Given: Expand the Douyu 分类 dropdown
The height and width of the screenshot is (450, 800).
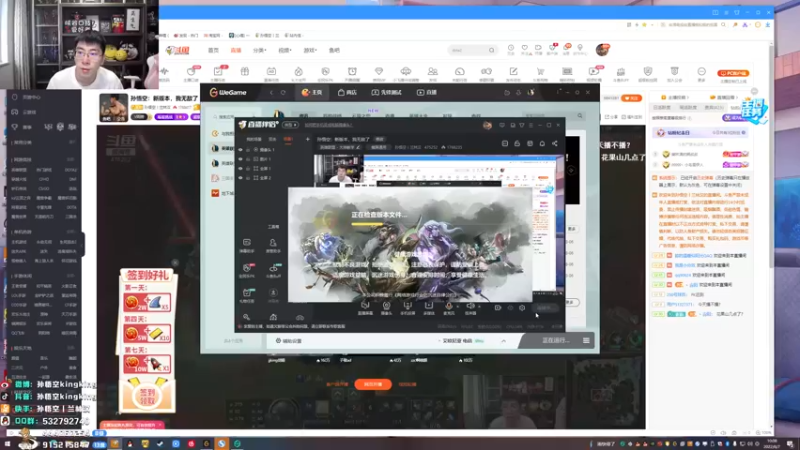Looking at the screenshot, I should 260,51.
